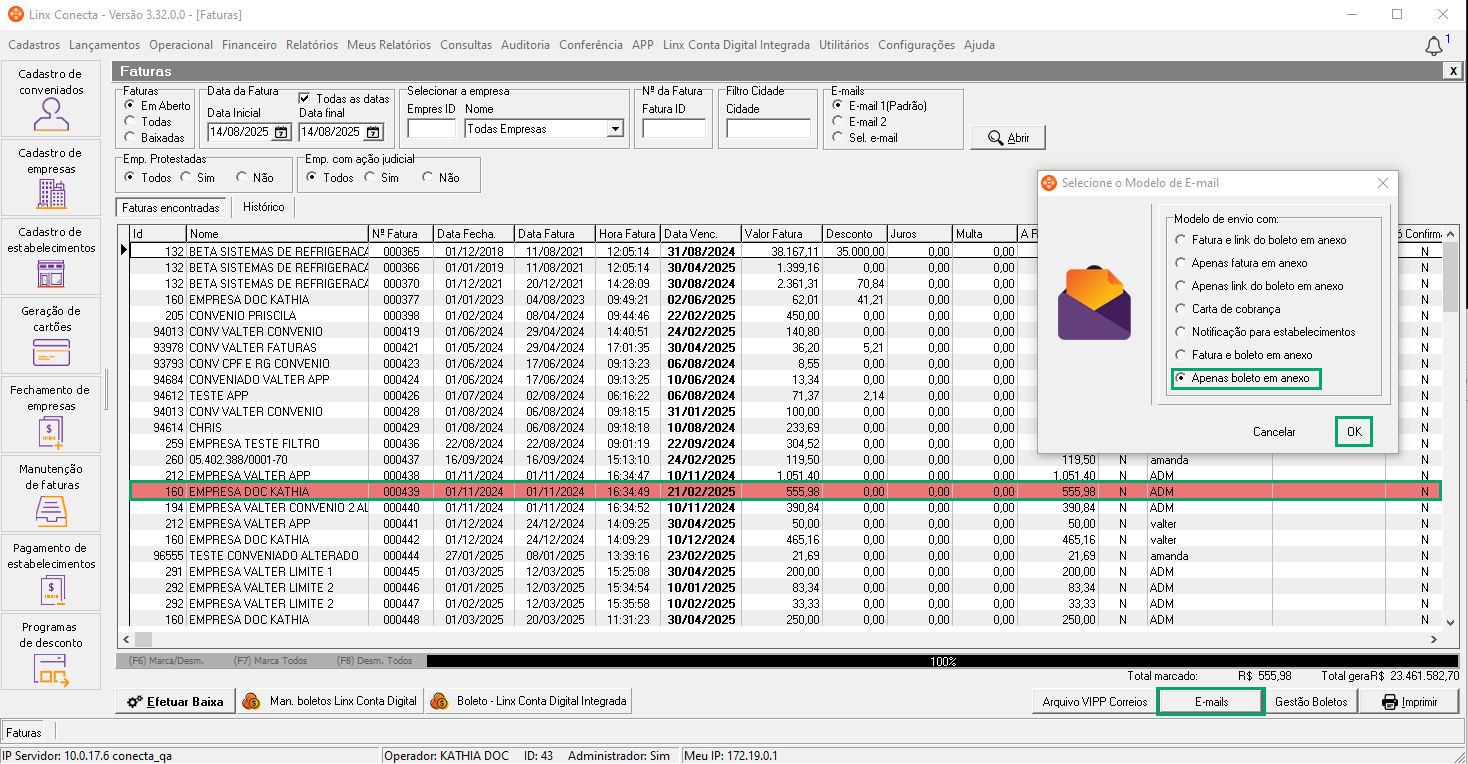The image size is (1468, 764).
Task: Sort by Data Venc. column header
Action: tap(701, 234)
